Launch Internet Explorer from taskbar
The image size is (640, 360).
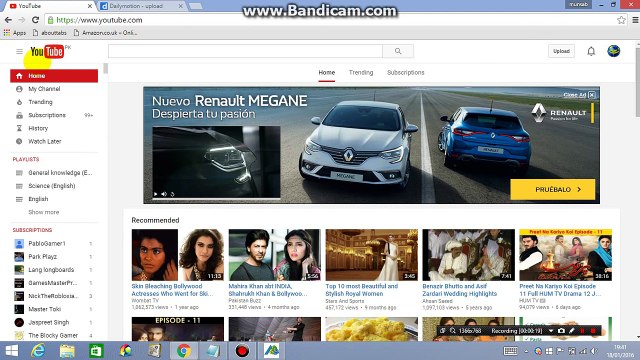click(x=38, y=351)
